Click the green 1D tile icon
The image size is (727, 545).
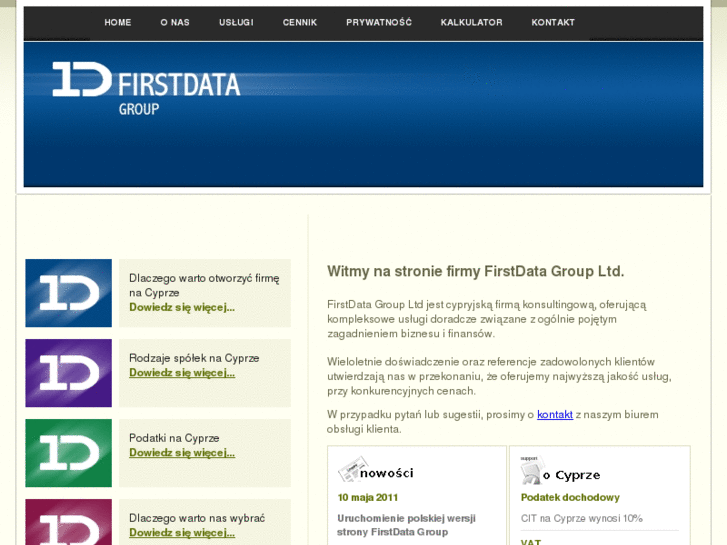click(x=69, y=453)
